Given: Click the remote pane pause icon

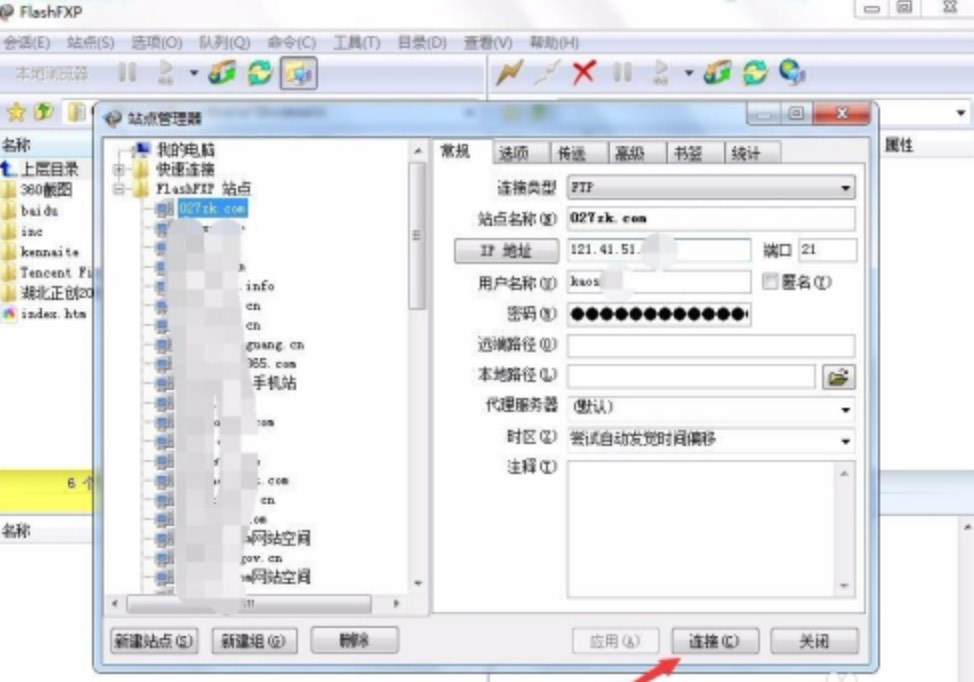Looking at the screenshot, I should (x=622, y=73).
